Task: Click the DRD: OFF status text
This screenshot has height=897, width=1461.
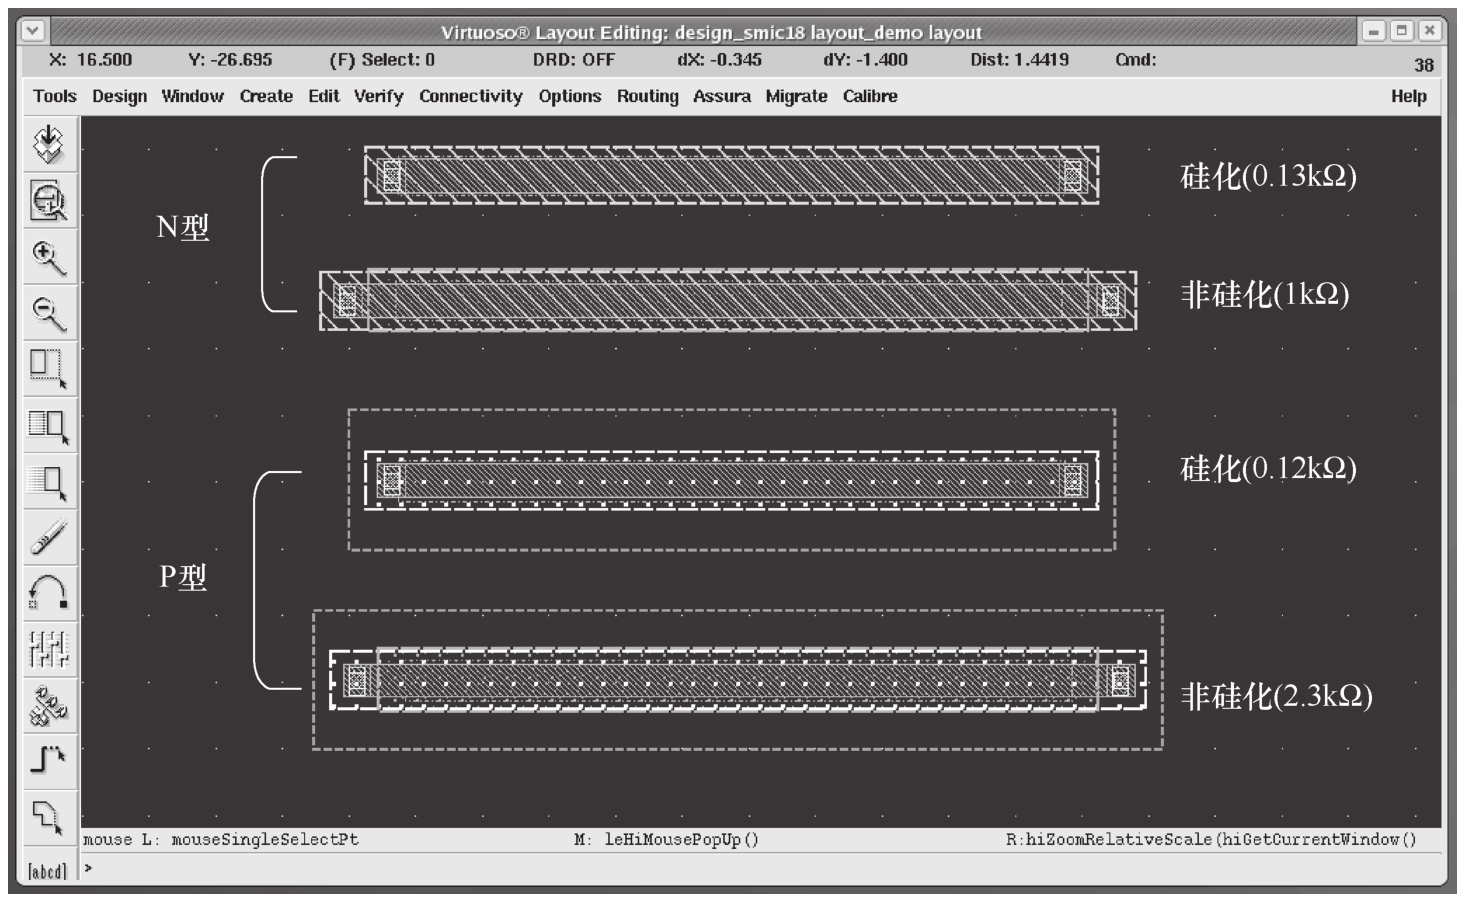Action: click(574, 60)
